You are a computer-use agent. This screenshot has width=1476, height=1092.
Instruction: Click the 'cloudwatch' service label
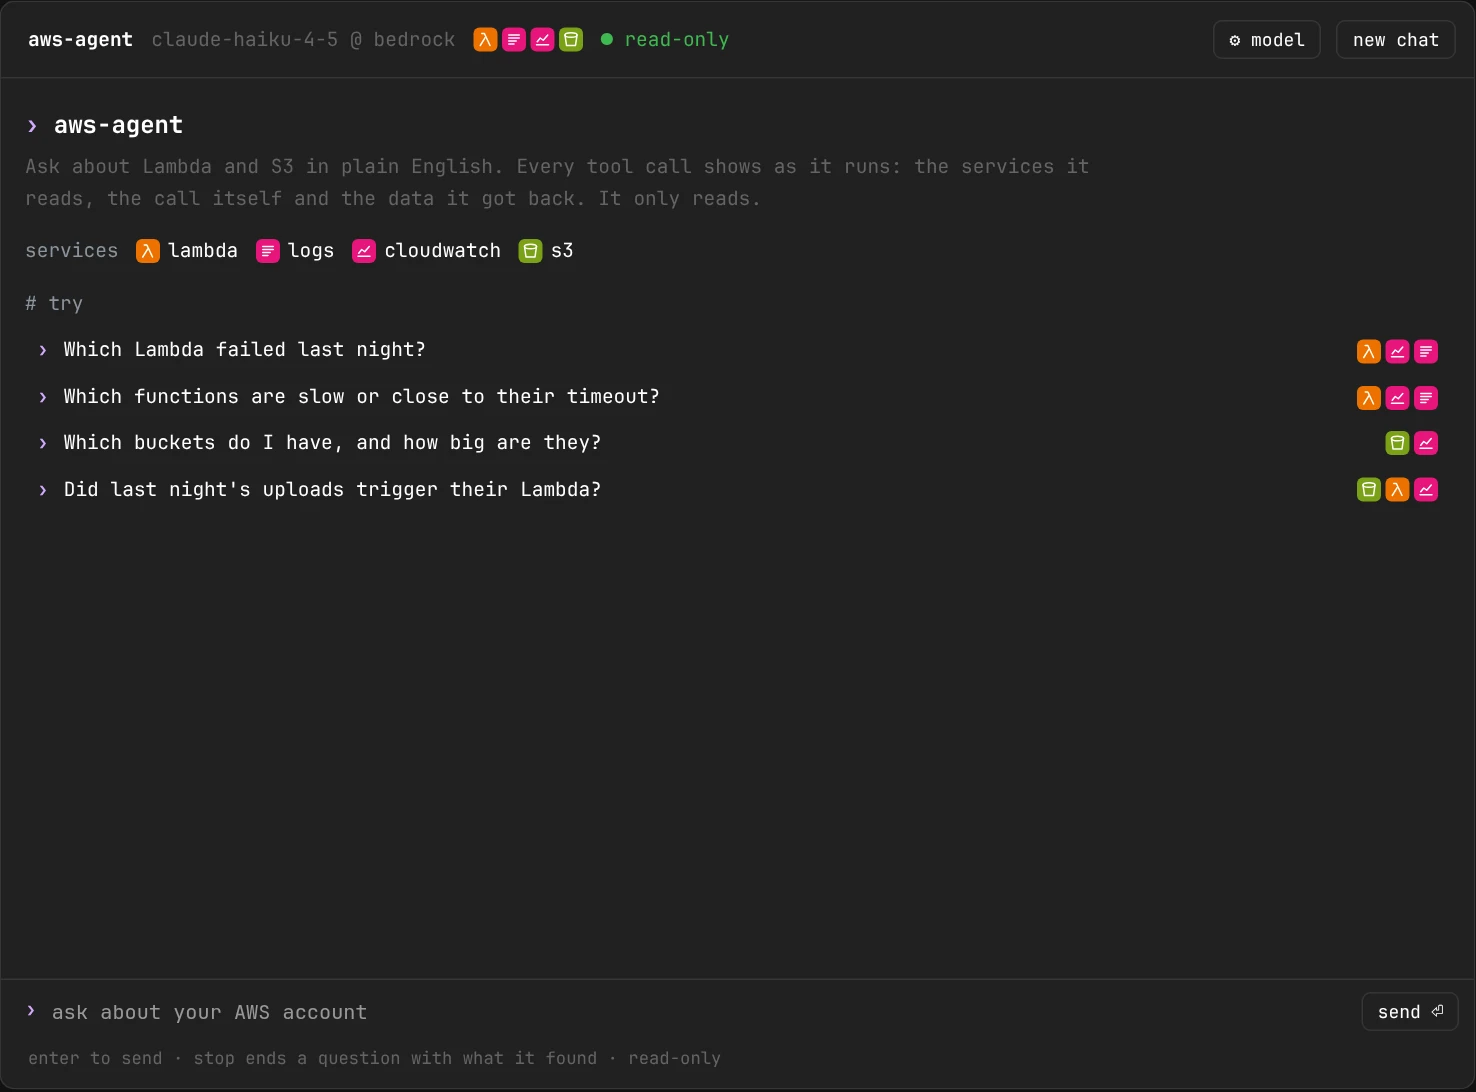(x=442, y=251)
